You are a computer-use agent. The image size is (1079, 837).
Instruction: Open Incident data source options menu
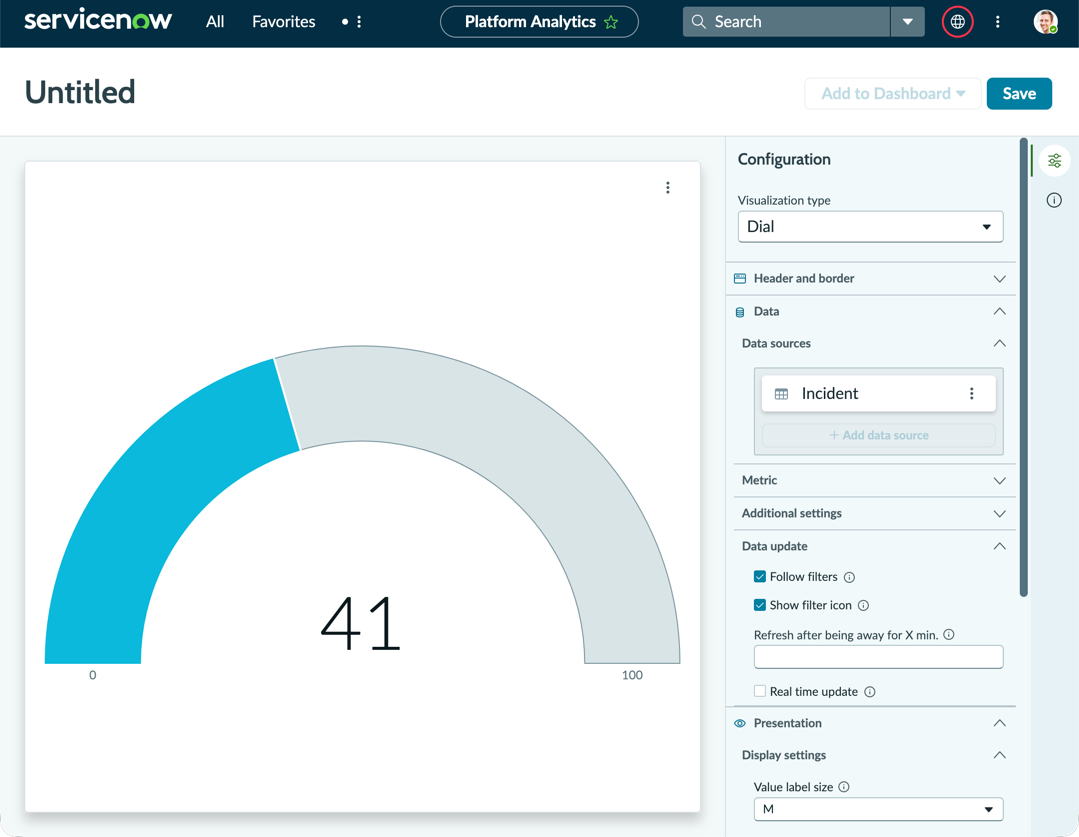(972, 394)
